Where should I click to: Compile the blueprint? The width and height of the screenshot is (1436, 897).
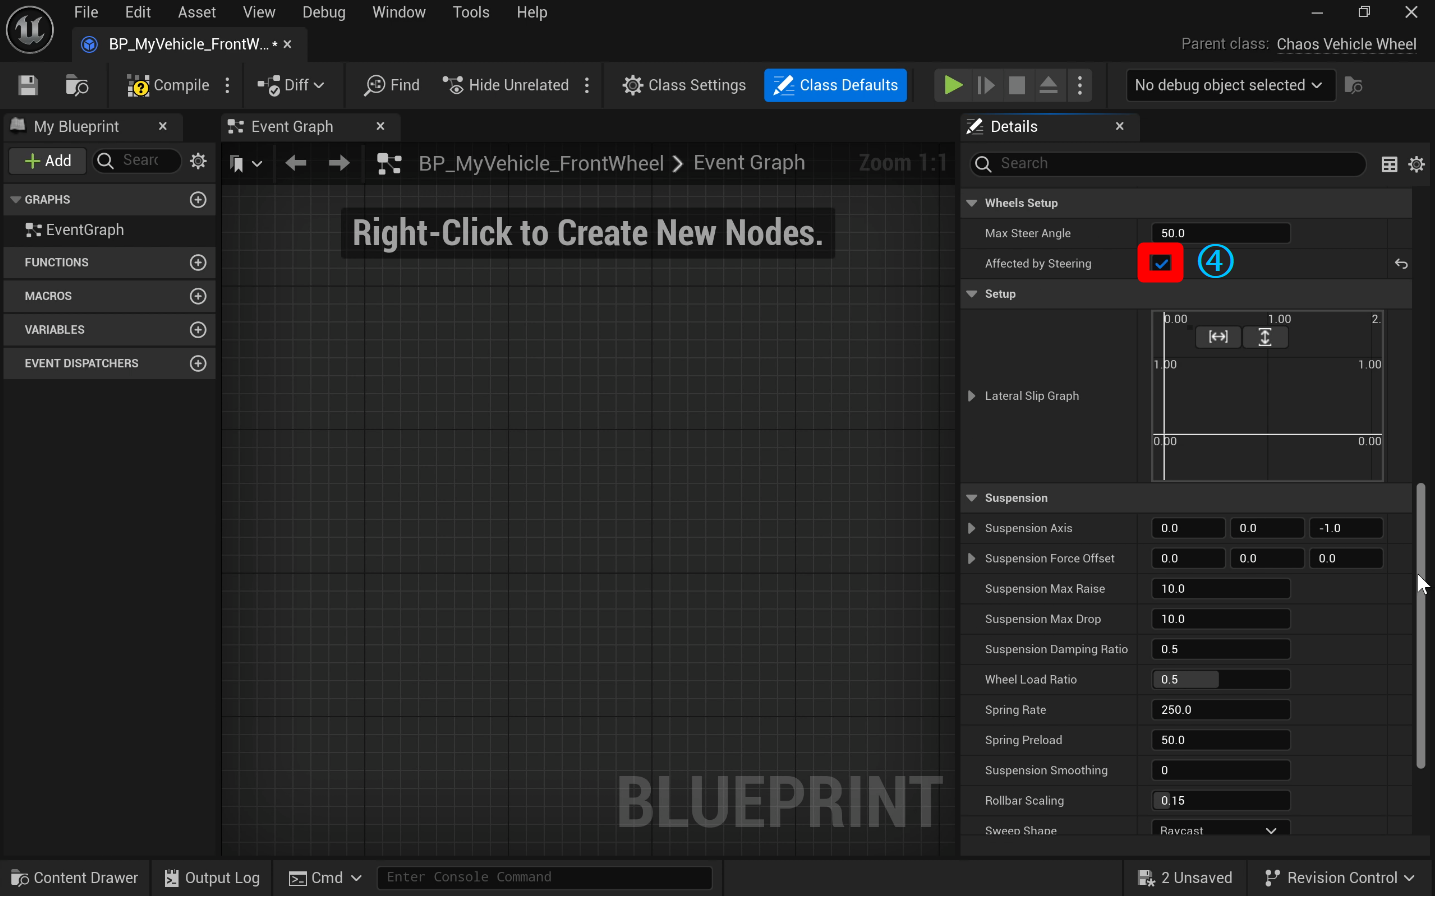168,85
